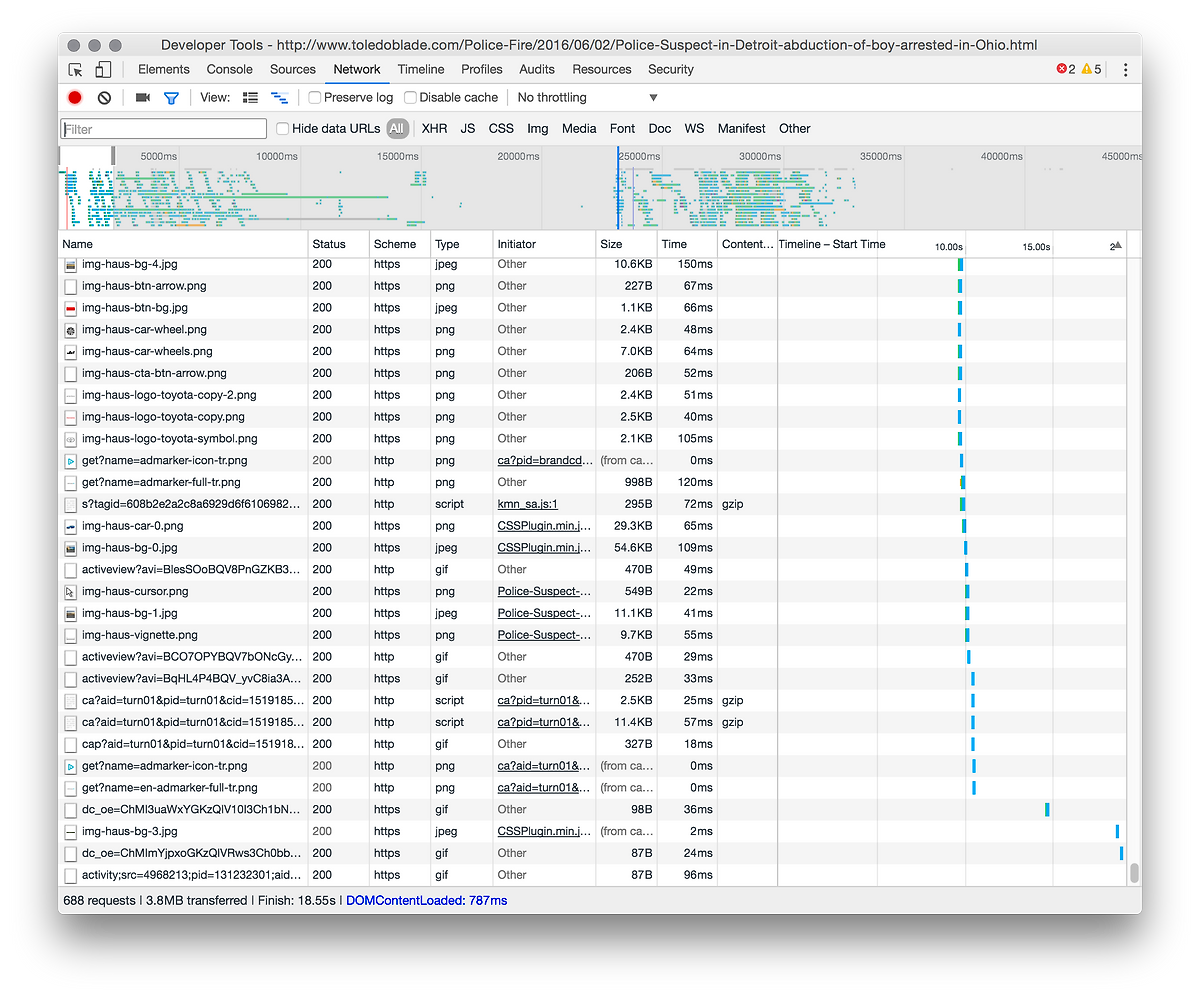Open the Profiles tab
The height and width of the screenshot is (997, 1200).
[x=482, y=70]
